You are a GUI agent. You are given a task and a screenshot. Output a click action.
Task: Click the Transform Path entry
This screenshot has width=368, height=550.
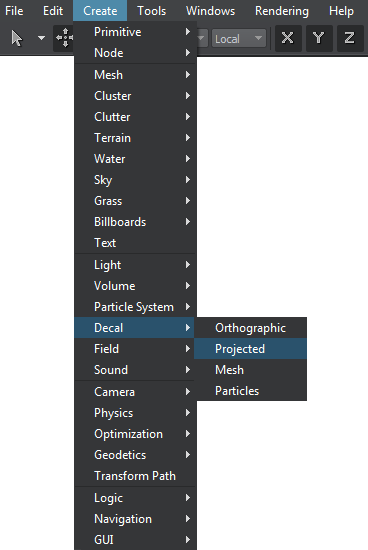(135, 476)
